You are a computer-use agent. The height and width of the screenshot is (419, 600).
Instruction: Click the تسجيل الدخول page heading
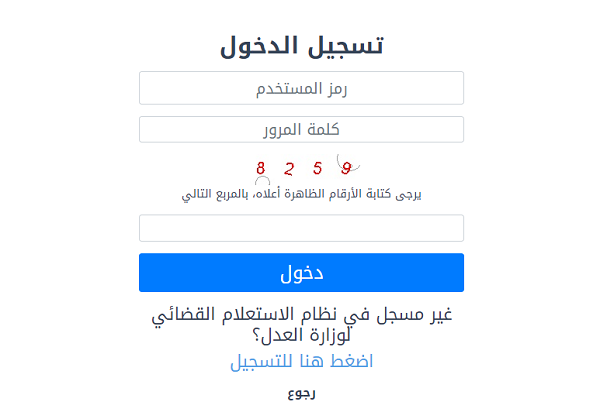tap(301, 46)
